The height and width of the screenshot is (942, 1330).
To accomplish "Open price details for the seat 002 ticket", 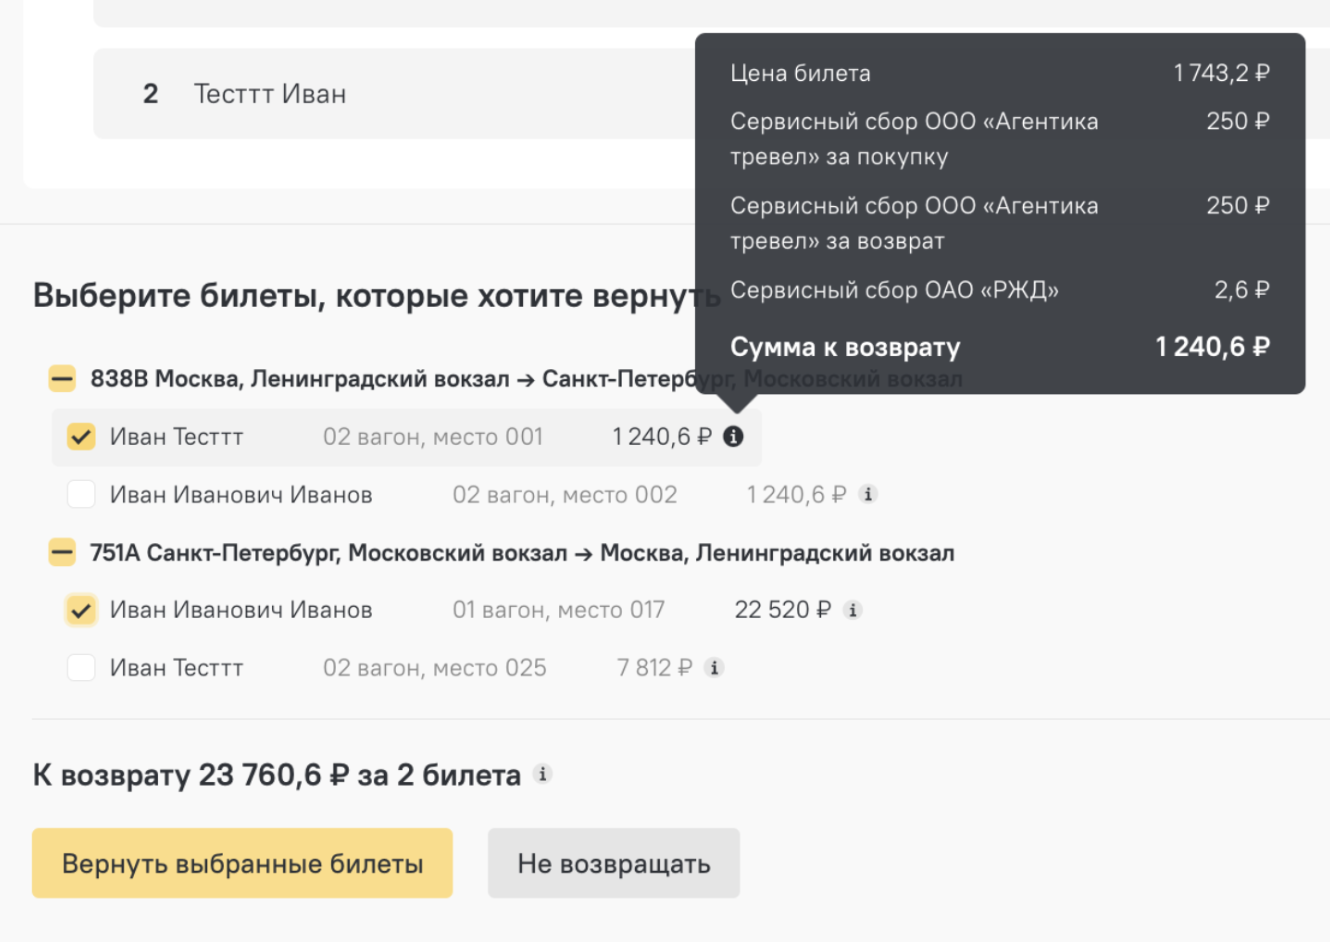I will click(x=868, y=494).
